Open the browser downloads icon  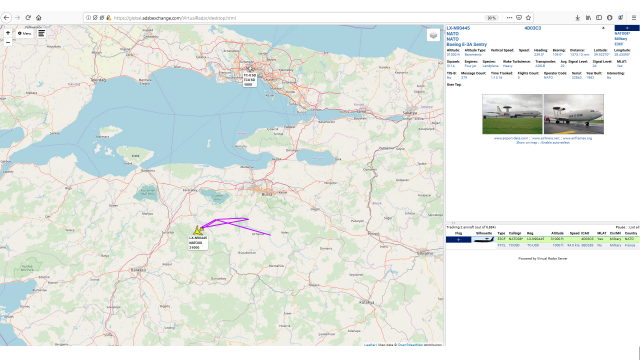click(578, 18)
